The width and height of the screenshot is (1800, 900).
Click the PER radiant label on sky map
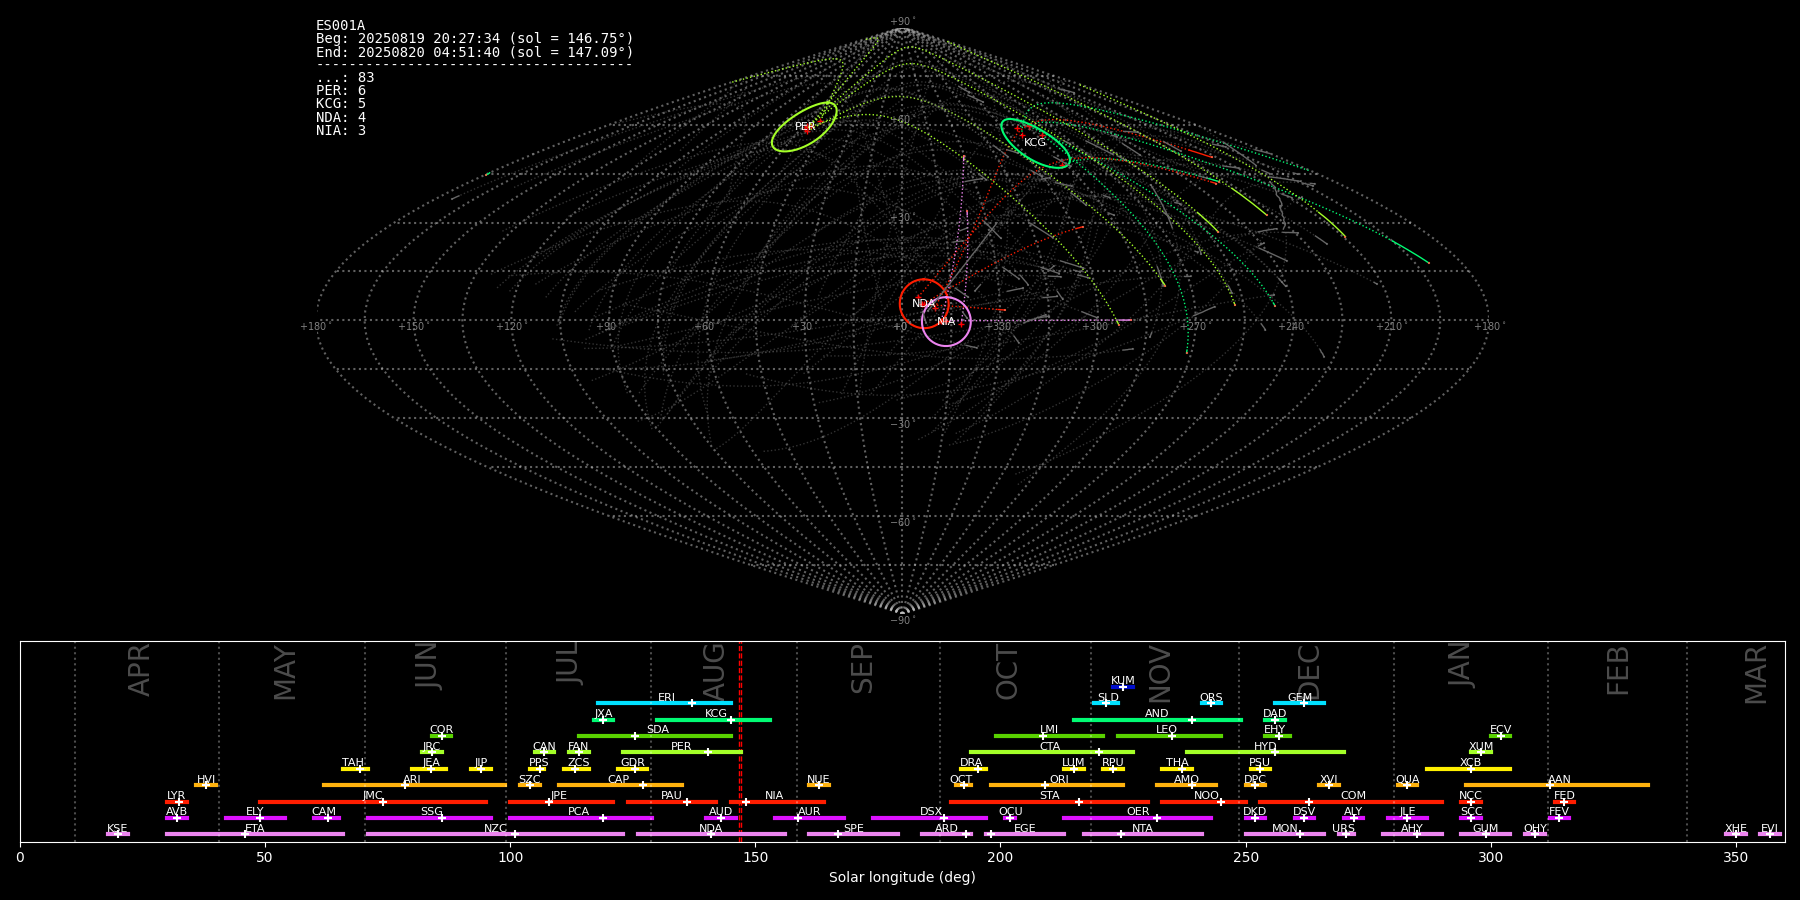pyautogui.click(x=805, y=127)
